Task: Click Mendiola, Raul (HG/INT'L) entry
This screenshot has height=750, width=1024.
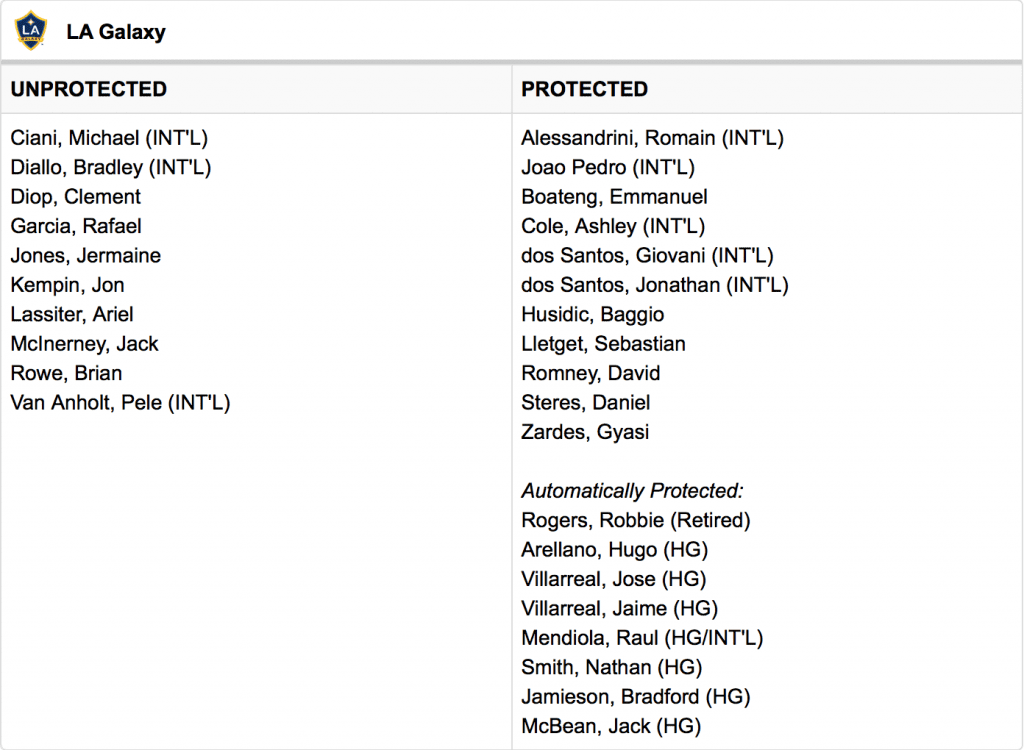Action: point(642,638)
